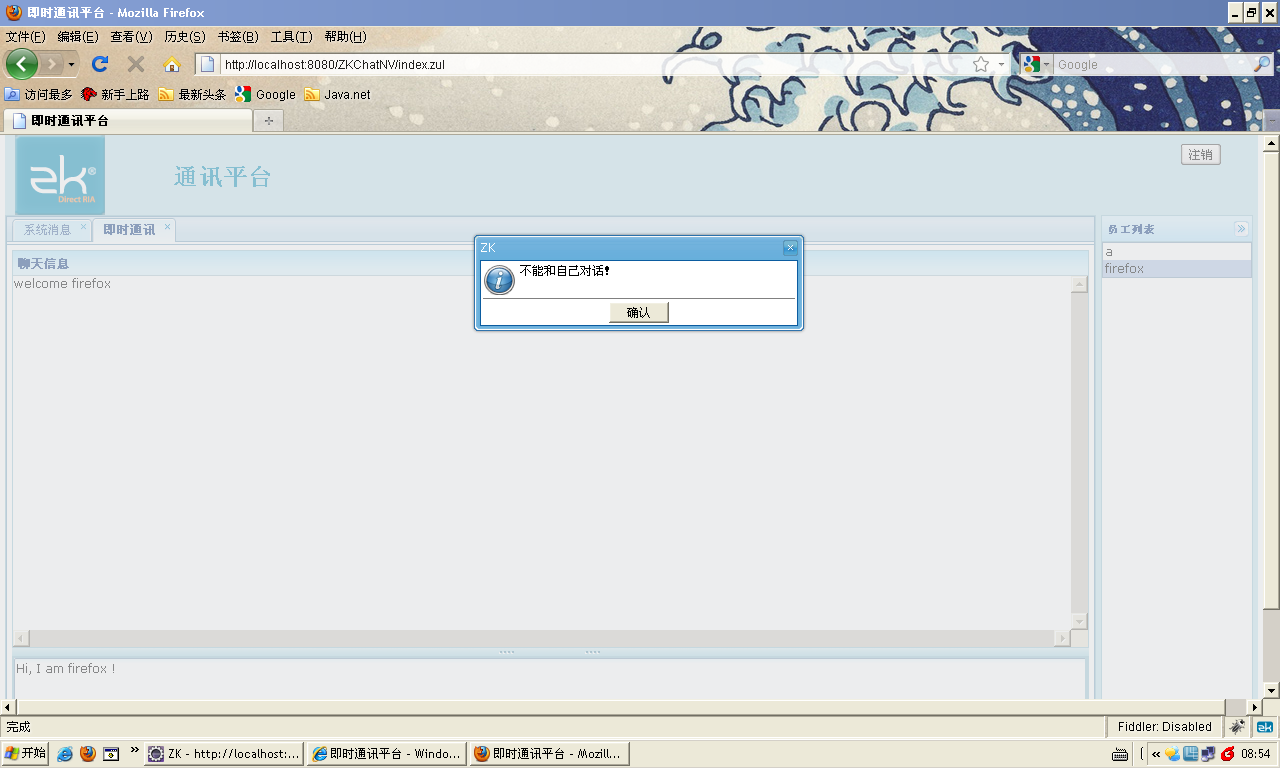Viewport: 1280px width, 768px height.
Task: Open the Java.net feed bookmark
Action: 337,95
